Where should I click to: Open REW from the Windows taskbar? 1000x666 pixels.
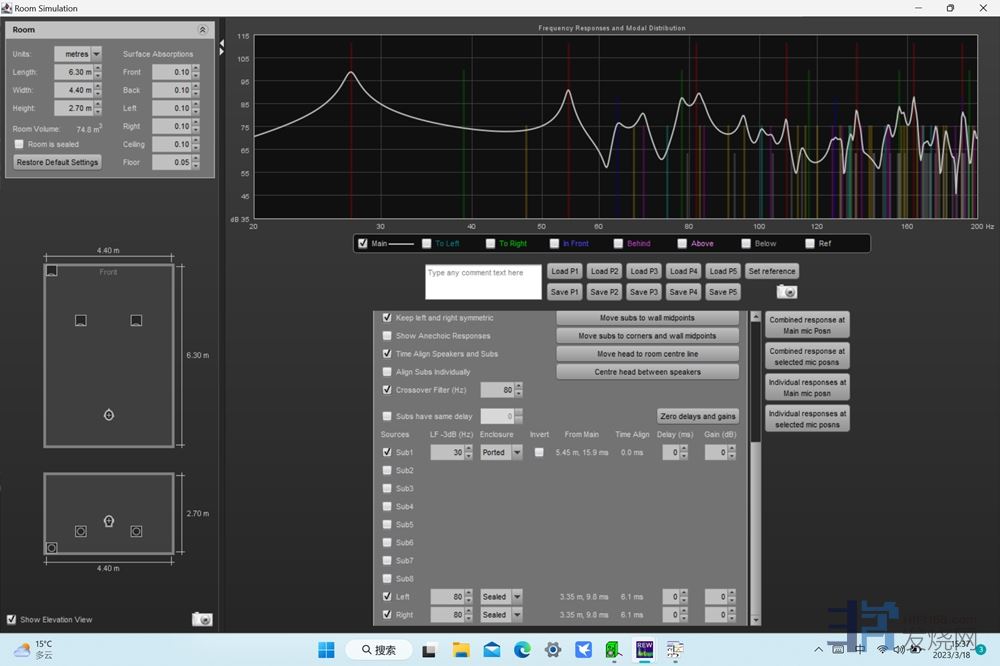click(x=645, y=650)
